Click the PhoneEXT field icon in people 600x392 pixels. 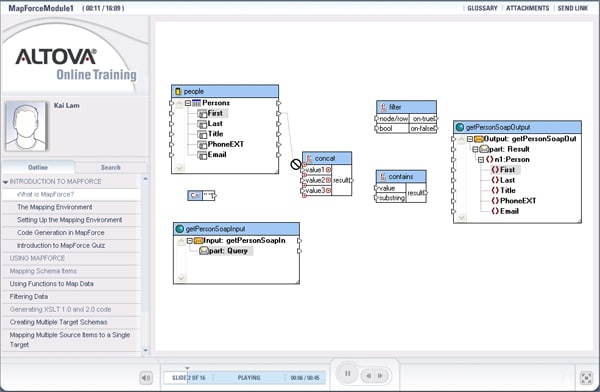pyautogui.click(x=202, y=145)
